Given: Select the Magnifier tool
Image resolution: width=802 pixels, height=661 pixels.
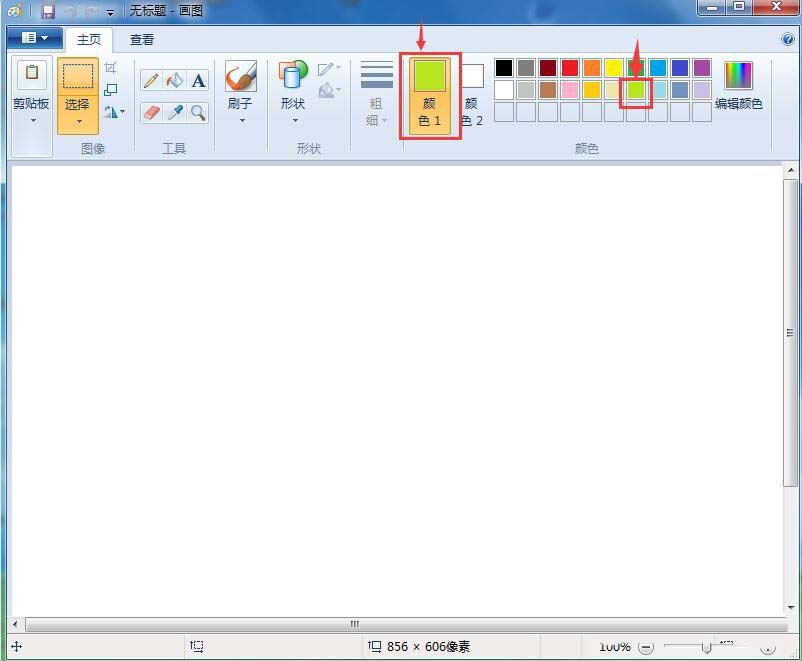Looking at the screenshot, I should click(198, 113).
